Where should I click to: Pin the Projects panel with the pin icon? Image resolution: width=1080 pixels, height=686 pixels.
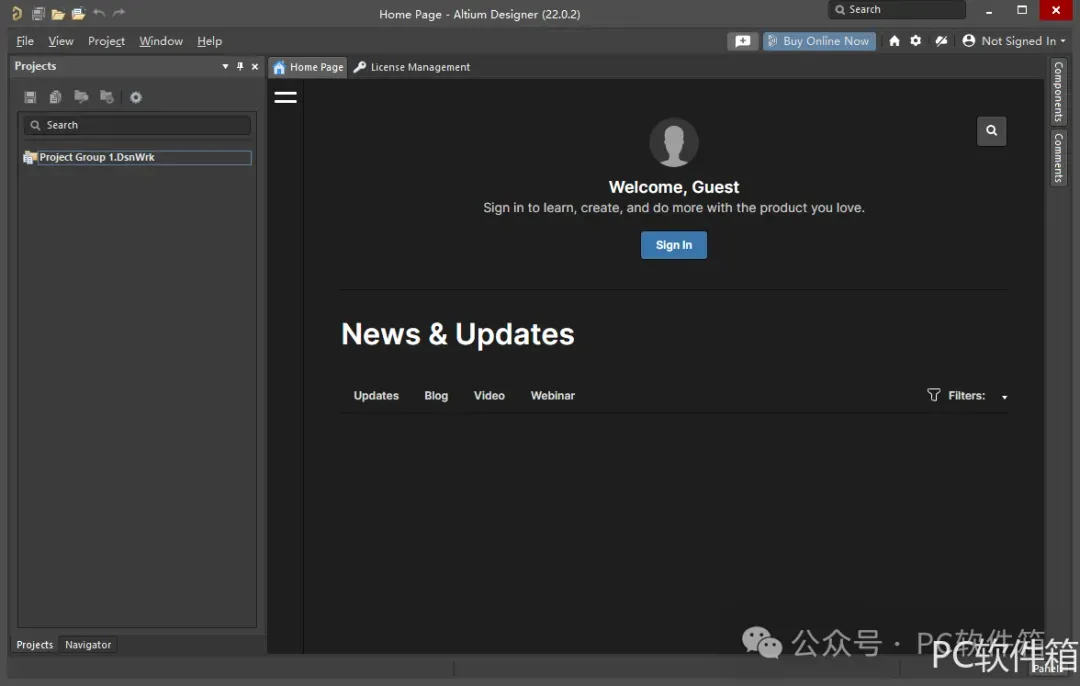click(240, 66)
